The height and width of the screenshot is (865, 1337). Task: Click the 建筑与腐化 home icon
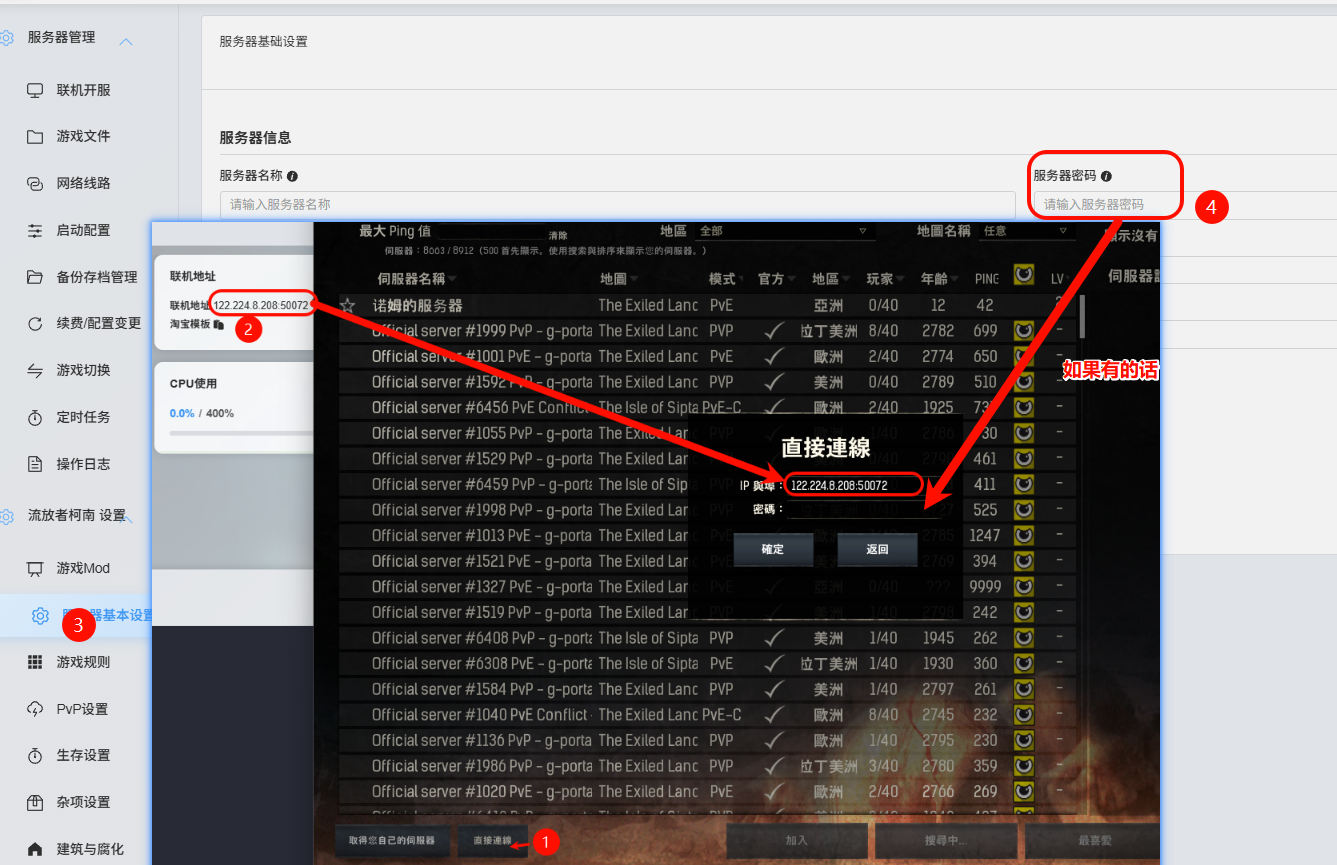pyautogui.click(x=35, y=849)
